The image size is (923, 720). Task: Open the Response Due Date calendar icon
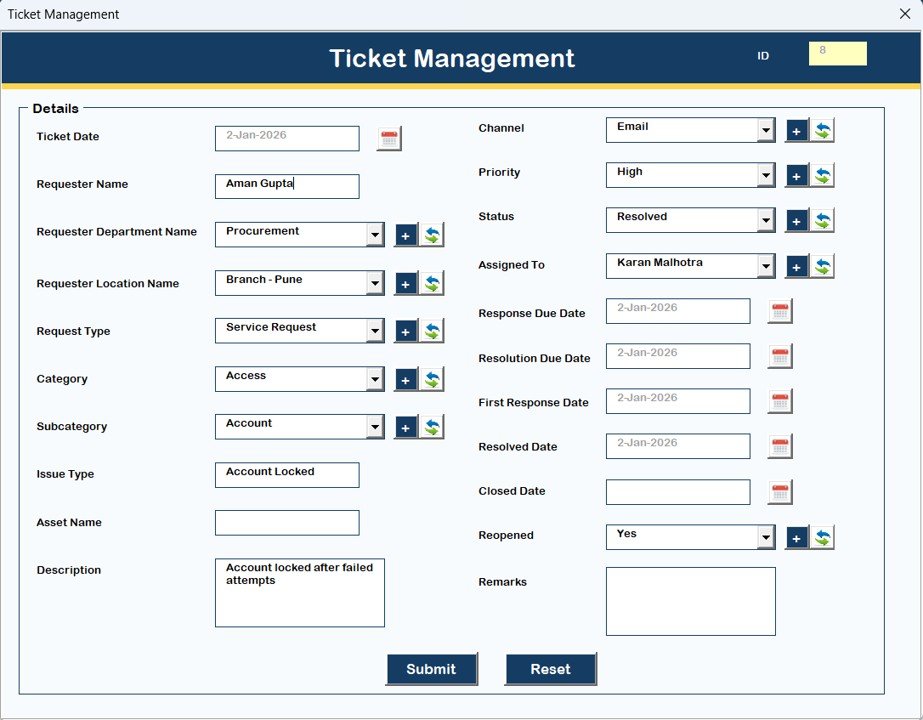tap(779, 310)
